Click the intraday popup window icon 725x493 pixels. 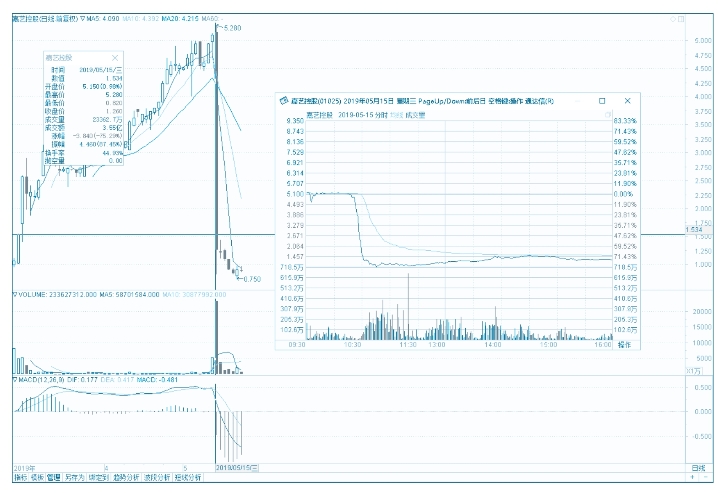pyautogui.click(x=283, y=101)
